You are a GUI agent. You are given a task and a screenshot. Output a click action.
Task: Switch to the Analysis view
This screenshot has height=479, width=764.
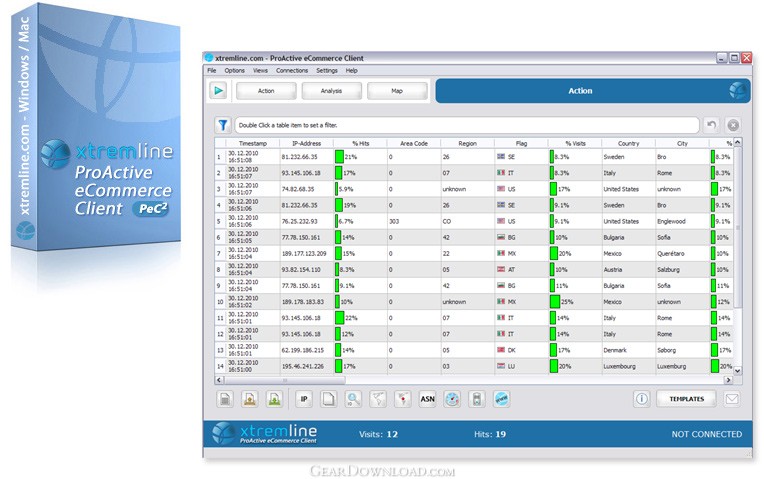[x=331, y=91]
